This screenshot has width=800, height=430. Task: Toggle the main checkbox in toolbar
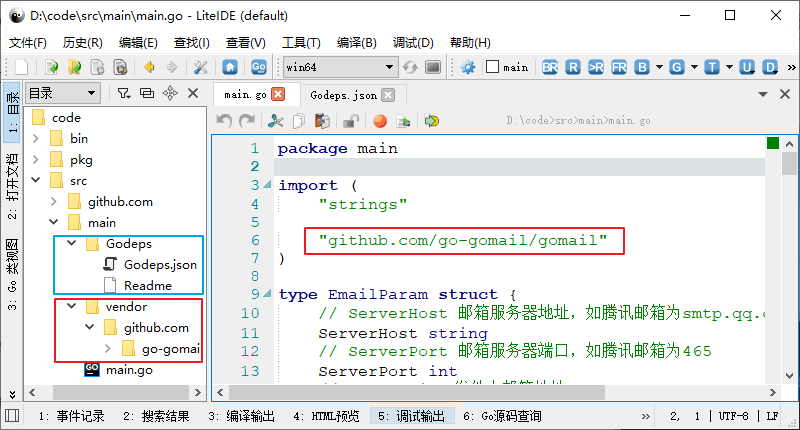(492, 67)
